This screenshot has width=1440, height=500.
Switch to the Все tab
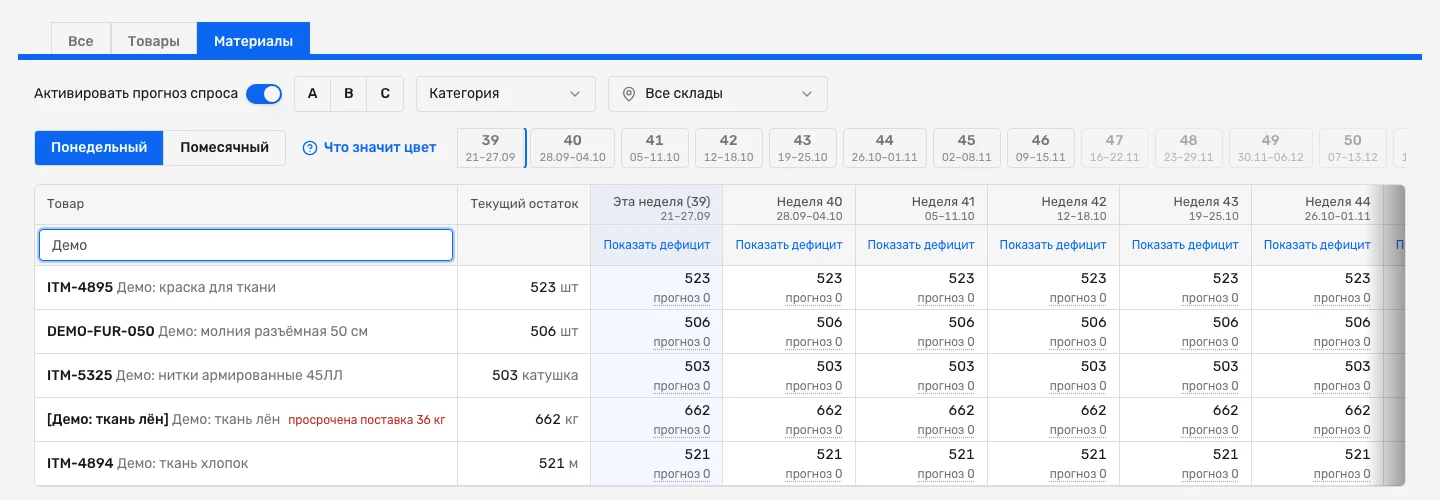click(81, 41)
